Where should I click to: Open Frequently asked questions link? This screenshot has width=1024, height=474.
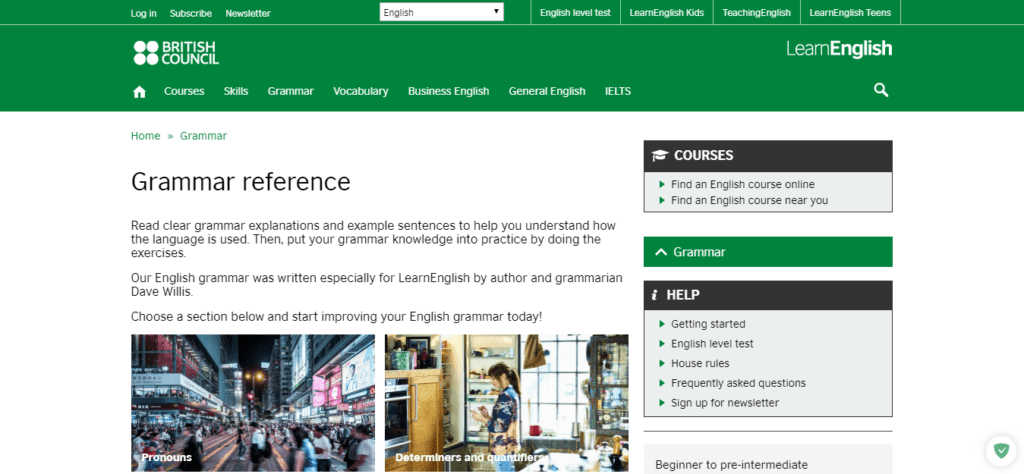[739, 383]
